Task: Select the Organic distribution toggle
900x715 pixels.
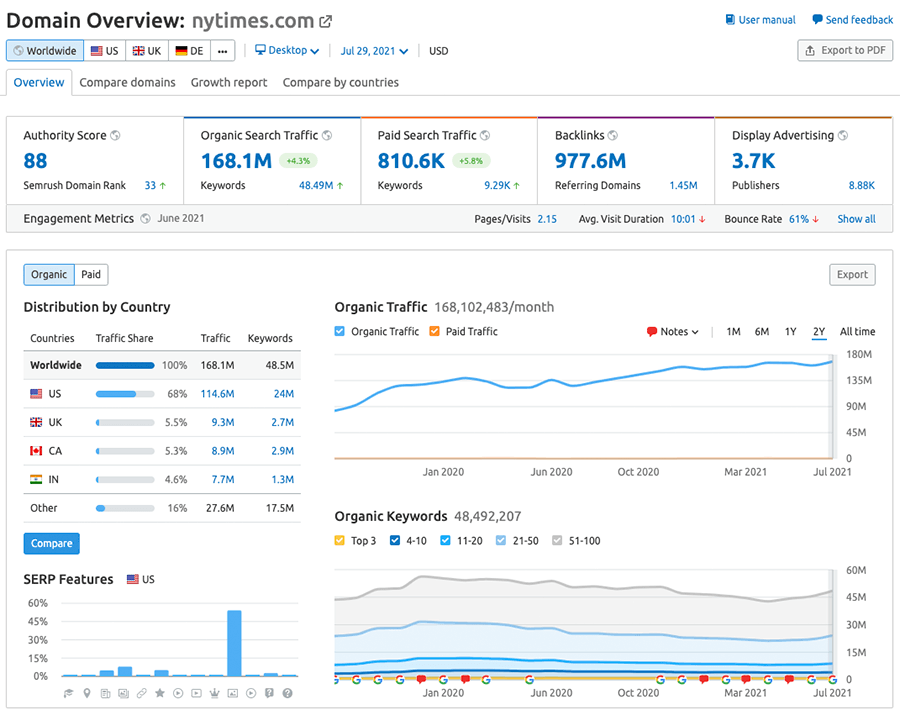Action: tap(49, 274)
